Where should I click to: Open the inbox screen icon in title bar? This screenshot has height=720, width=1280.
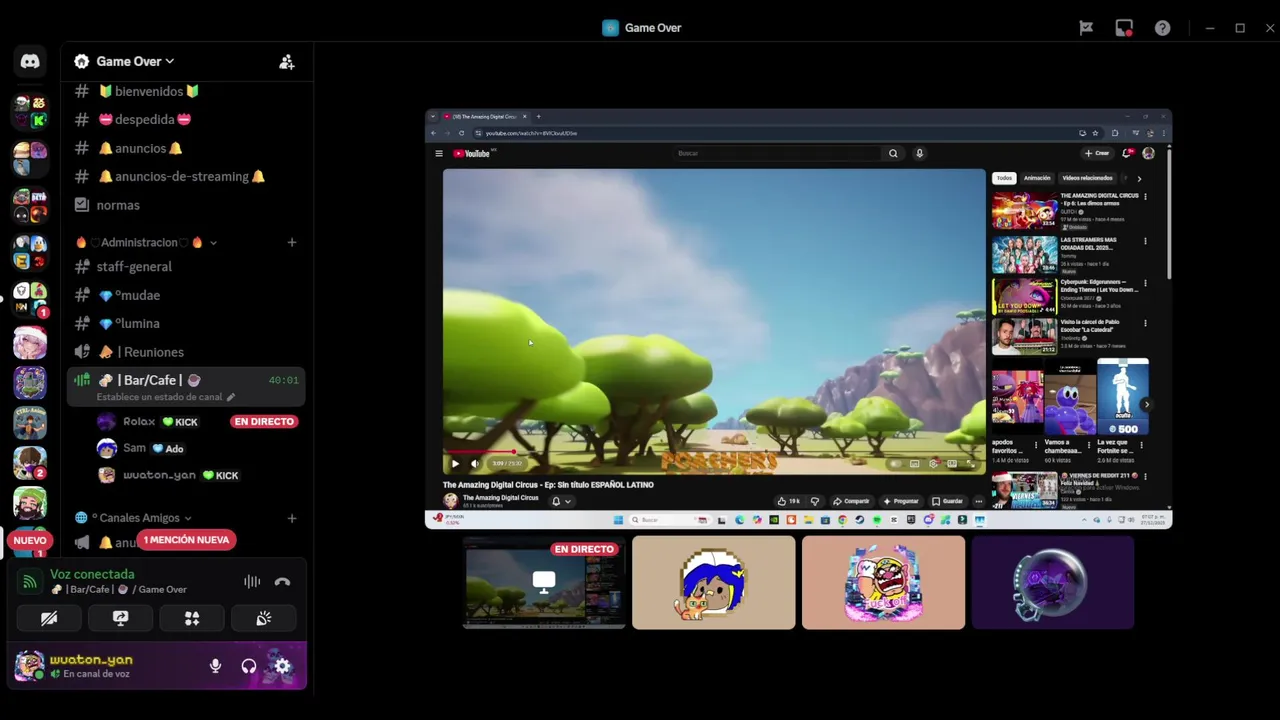coord(1124,28)
